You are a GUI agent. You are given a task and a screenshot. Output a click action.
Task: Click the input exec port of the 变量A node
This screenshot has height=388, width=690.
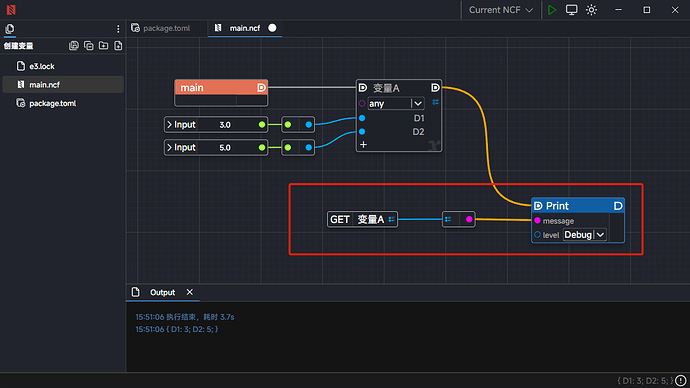coord(363,88)
